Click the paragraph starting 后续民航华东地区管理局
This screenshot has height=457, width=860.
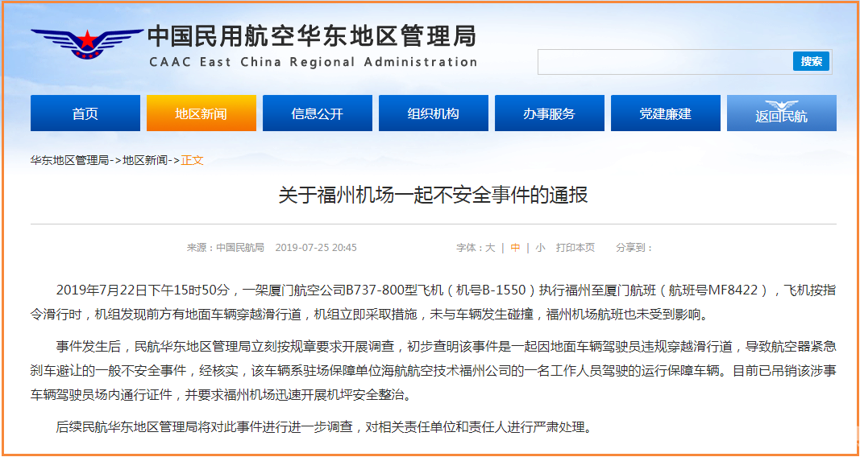[324, 426]
